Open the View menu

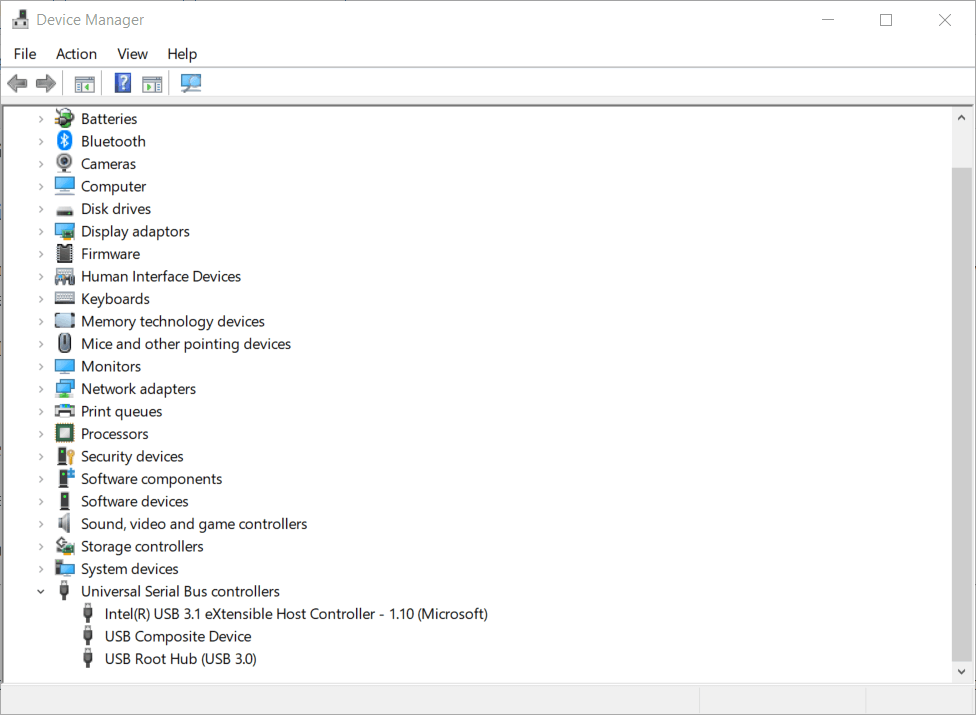[133, 54]
